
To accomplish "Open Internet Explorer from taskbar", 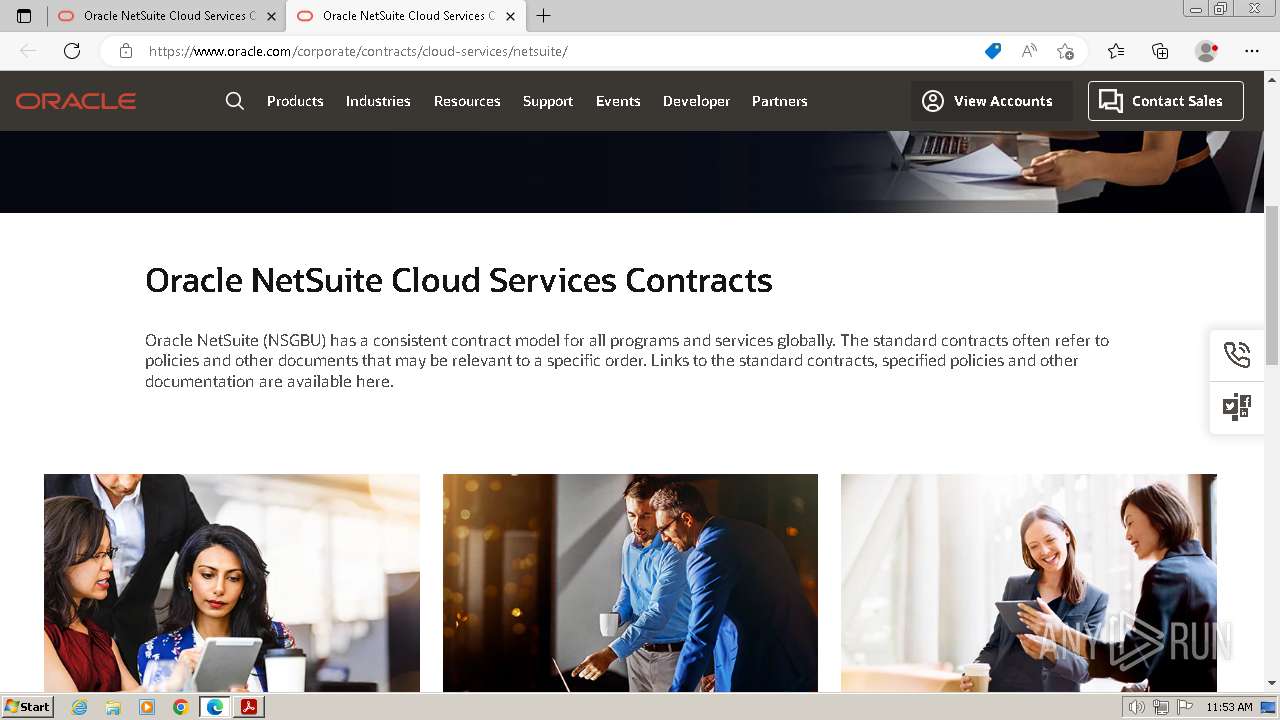I will click(80, 707).
